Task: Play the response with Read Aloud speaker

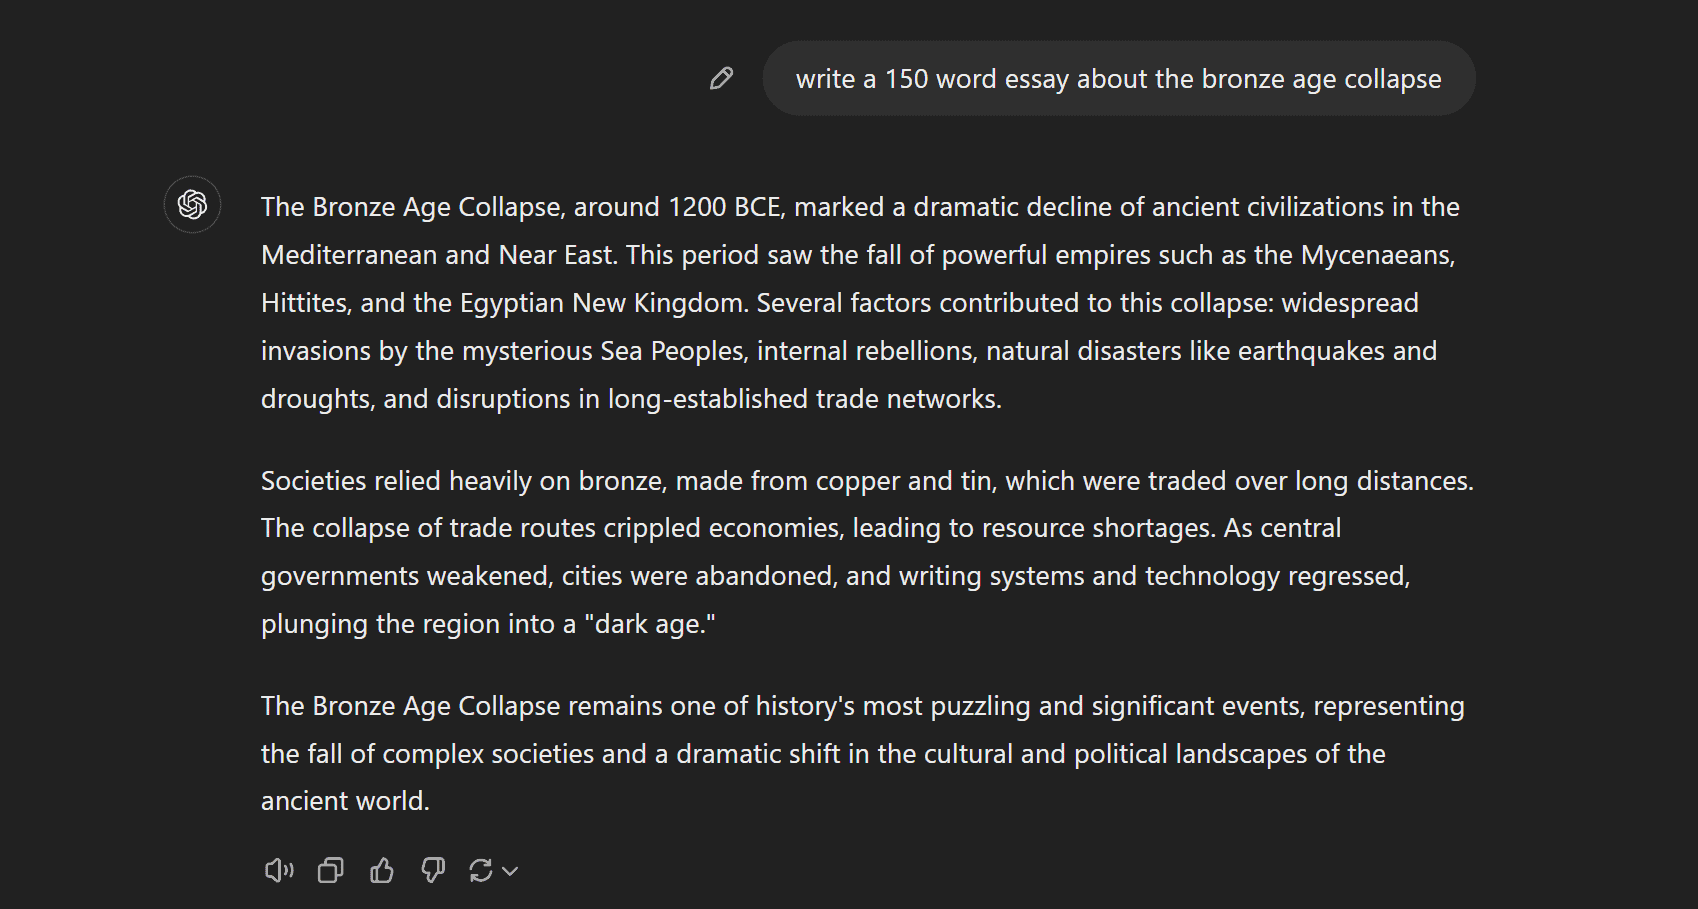Action: 279,871
